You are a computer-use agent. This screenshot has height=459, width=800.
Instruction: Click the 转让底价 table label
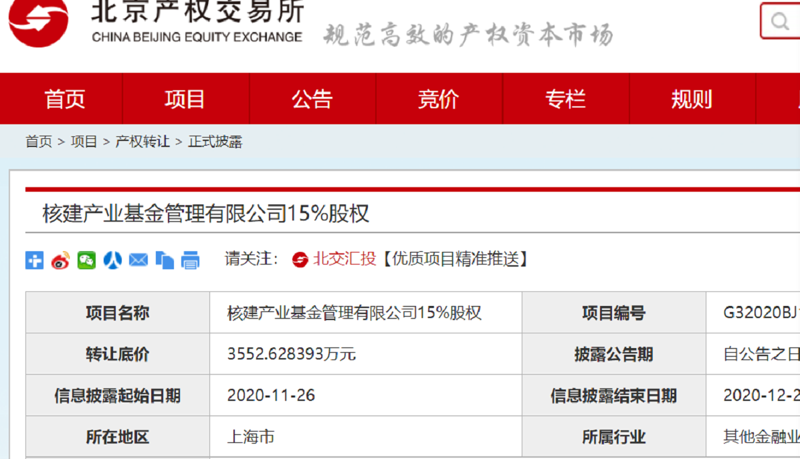117,354
